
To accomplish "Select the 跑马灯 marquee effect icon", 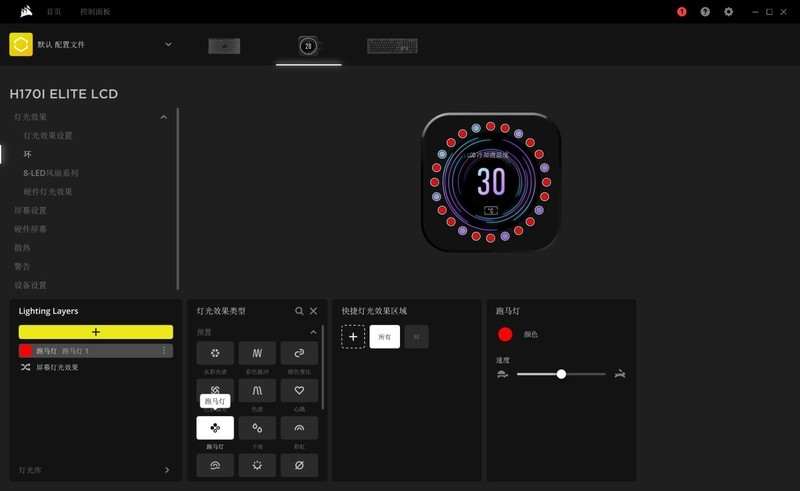I will click(215, 428).
